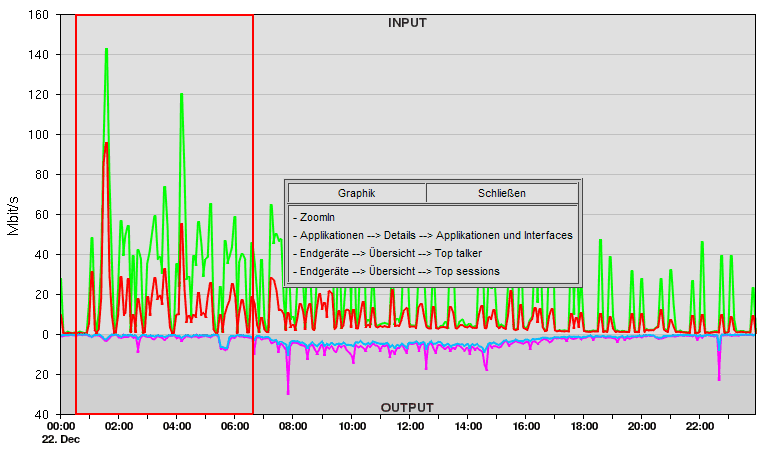Click the tallest green peak above 140 Mbit/s
The width and height of the screenshot is (769, 455).
click(x=106, y=50)
